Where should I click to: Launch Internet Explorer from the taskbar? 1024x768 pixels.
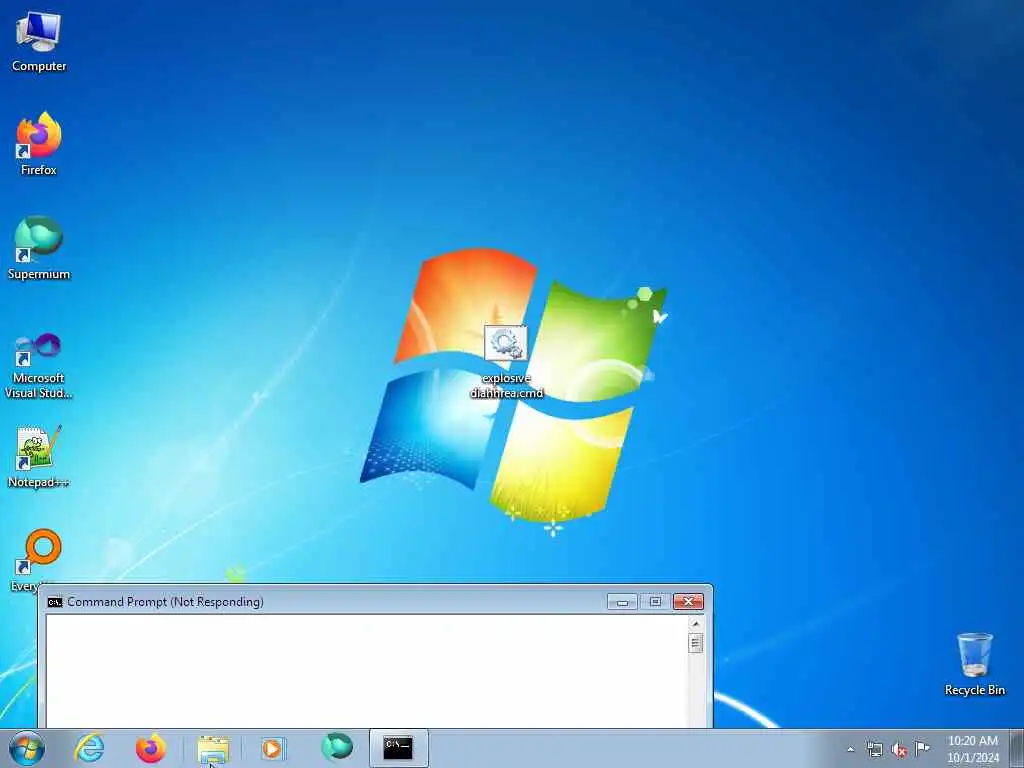89,748
